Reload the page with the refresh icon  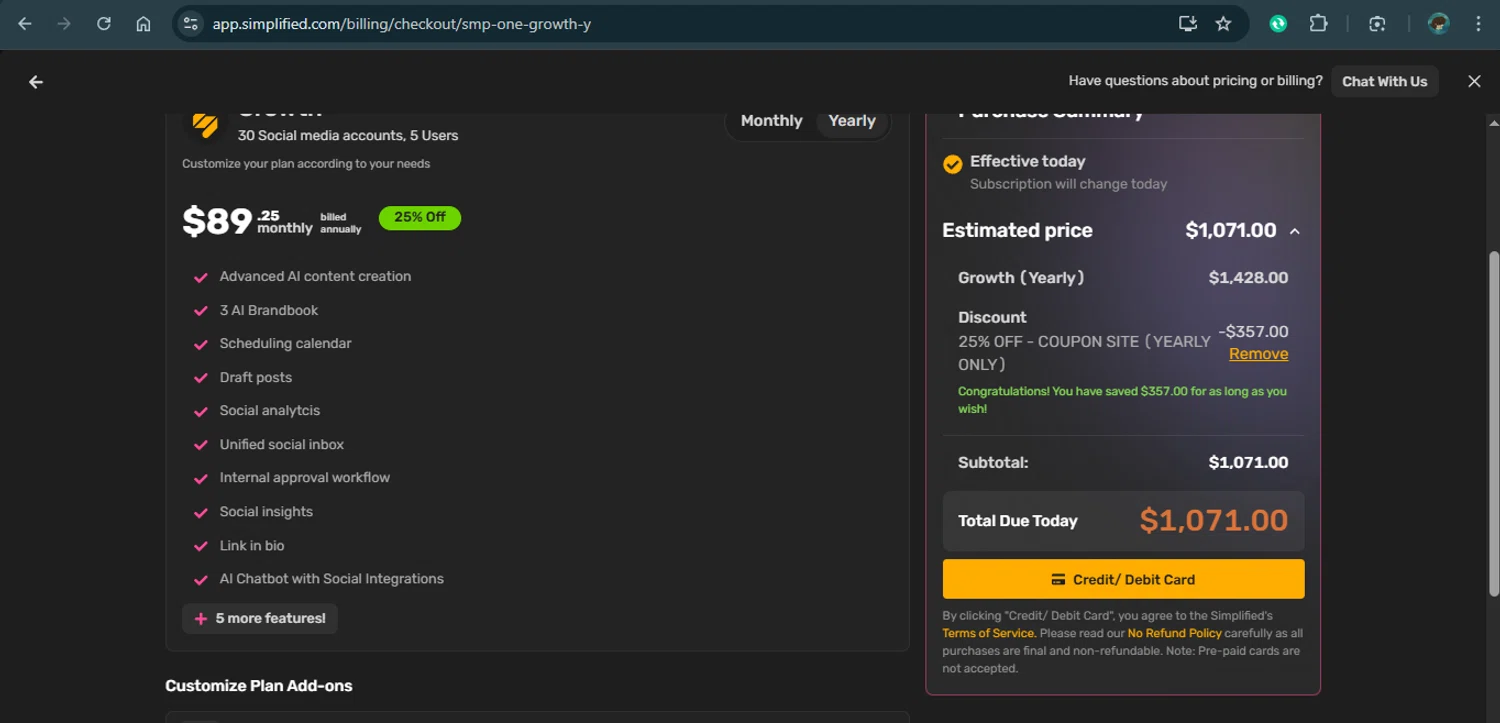click(x=104, y=24)
